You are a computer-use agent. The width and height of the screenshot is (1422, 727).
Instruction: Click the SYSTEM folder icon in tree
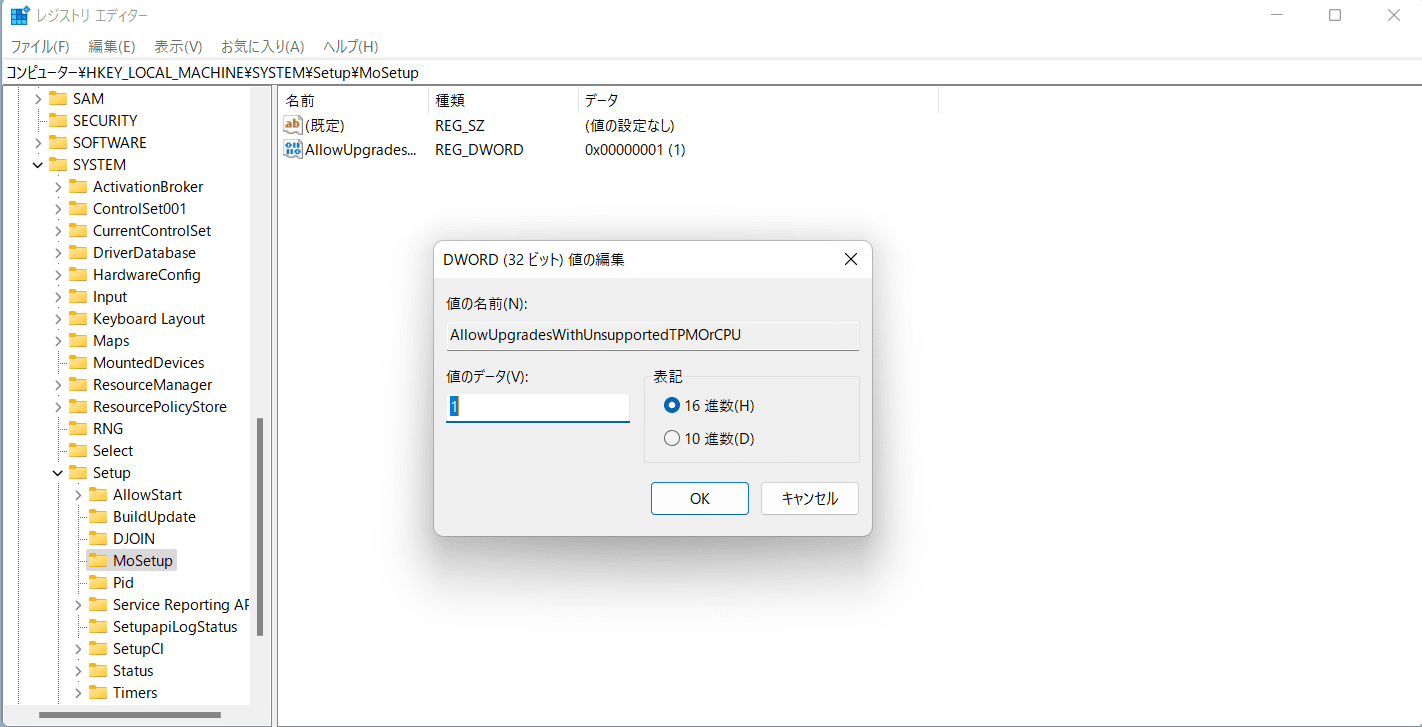click(58, 165)
